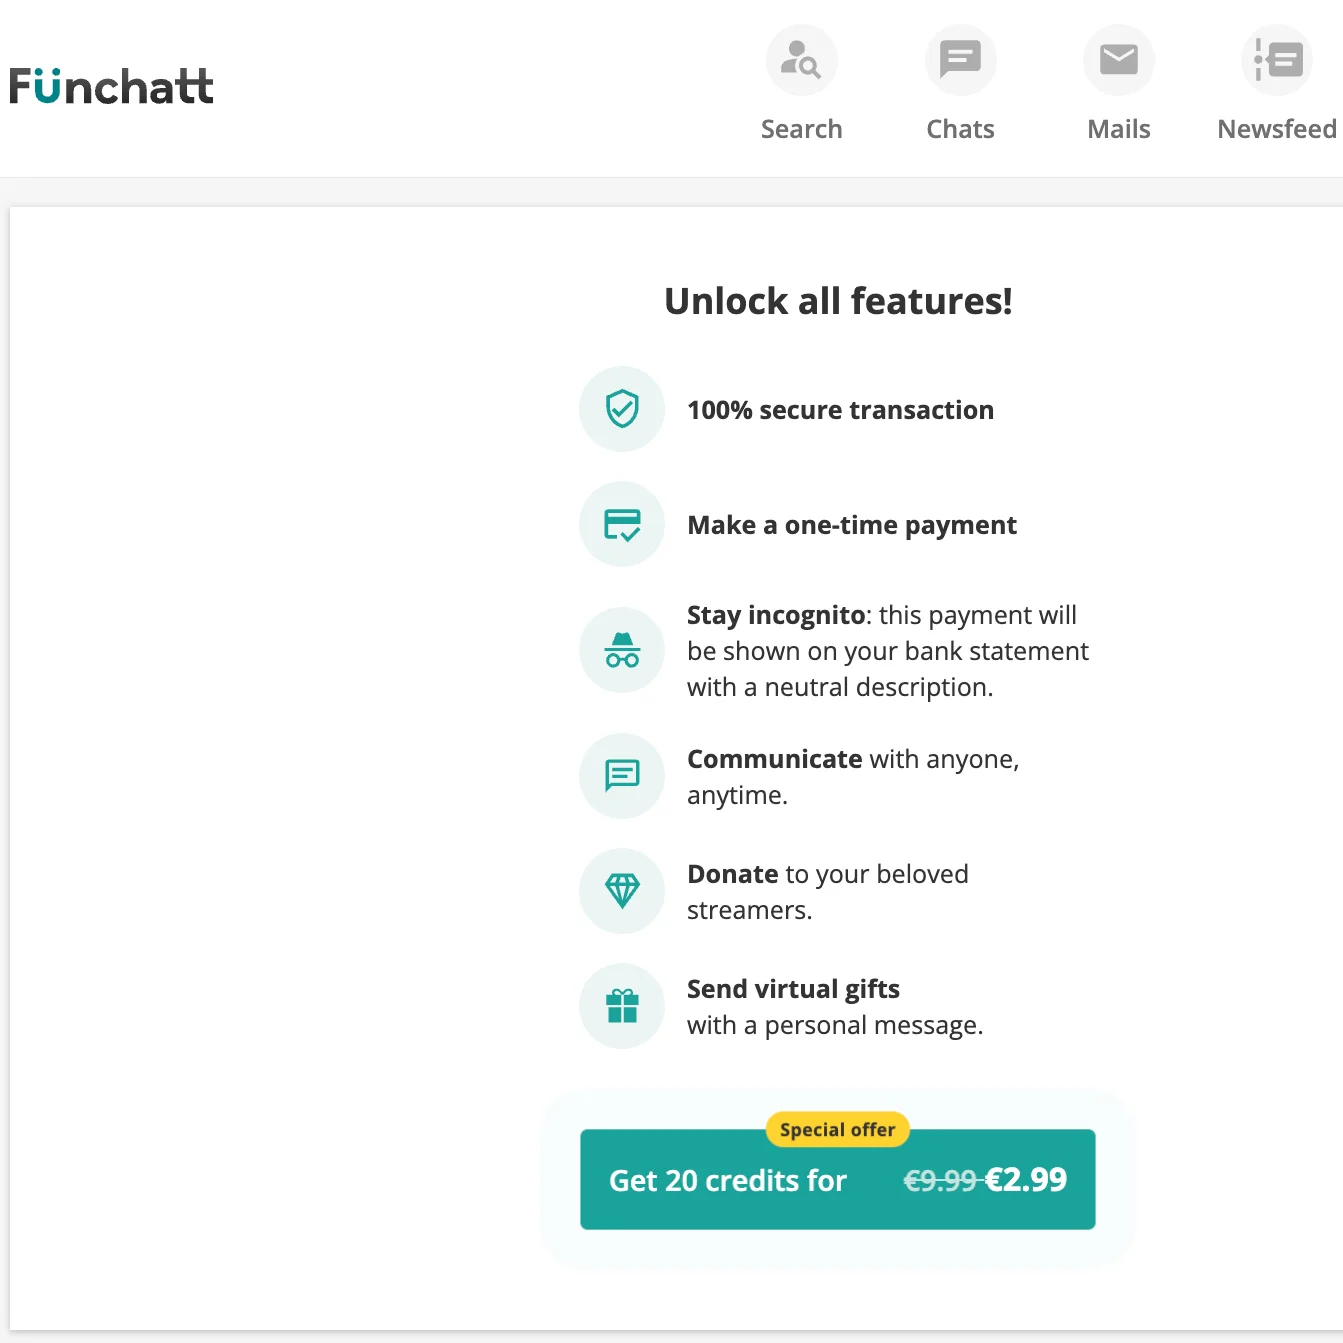
Task: Click the one-time payment card icon
Action: (622, 524)
